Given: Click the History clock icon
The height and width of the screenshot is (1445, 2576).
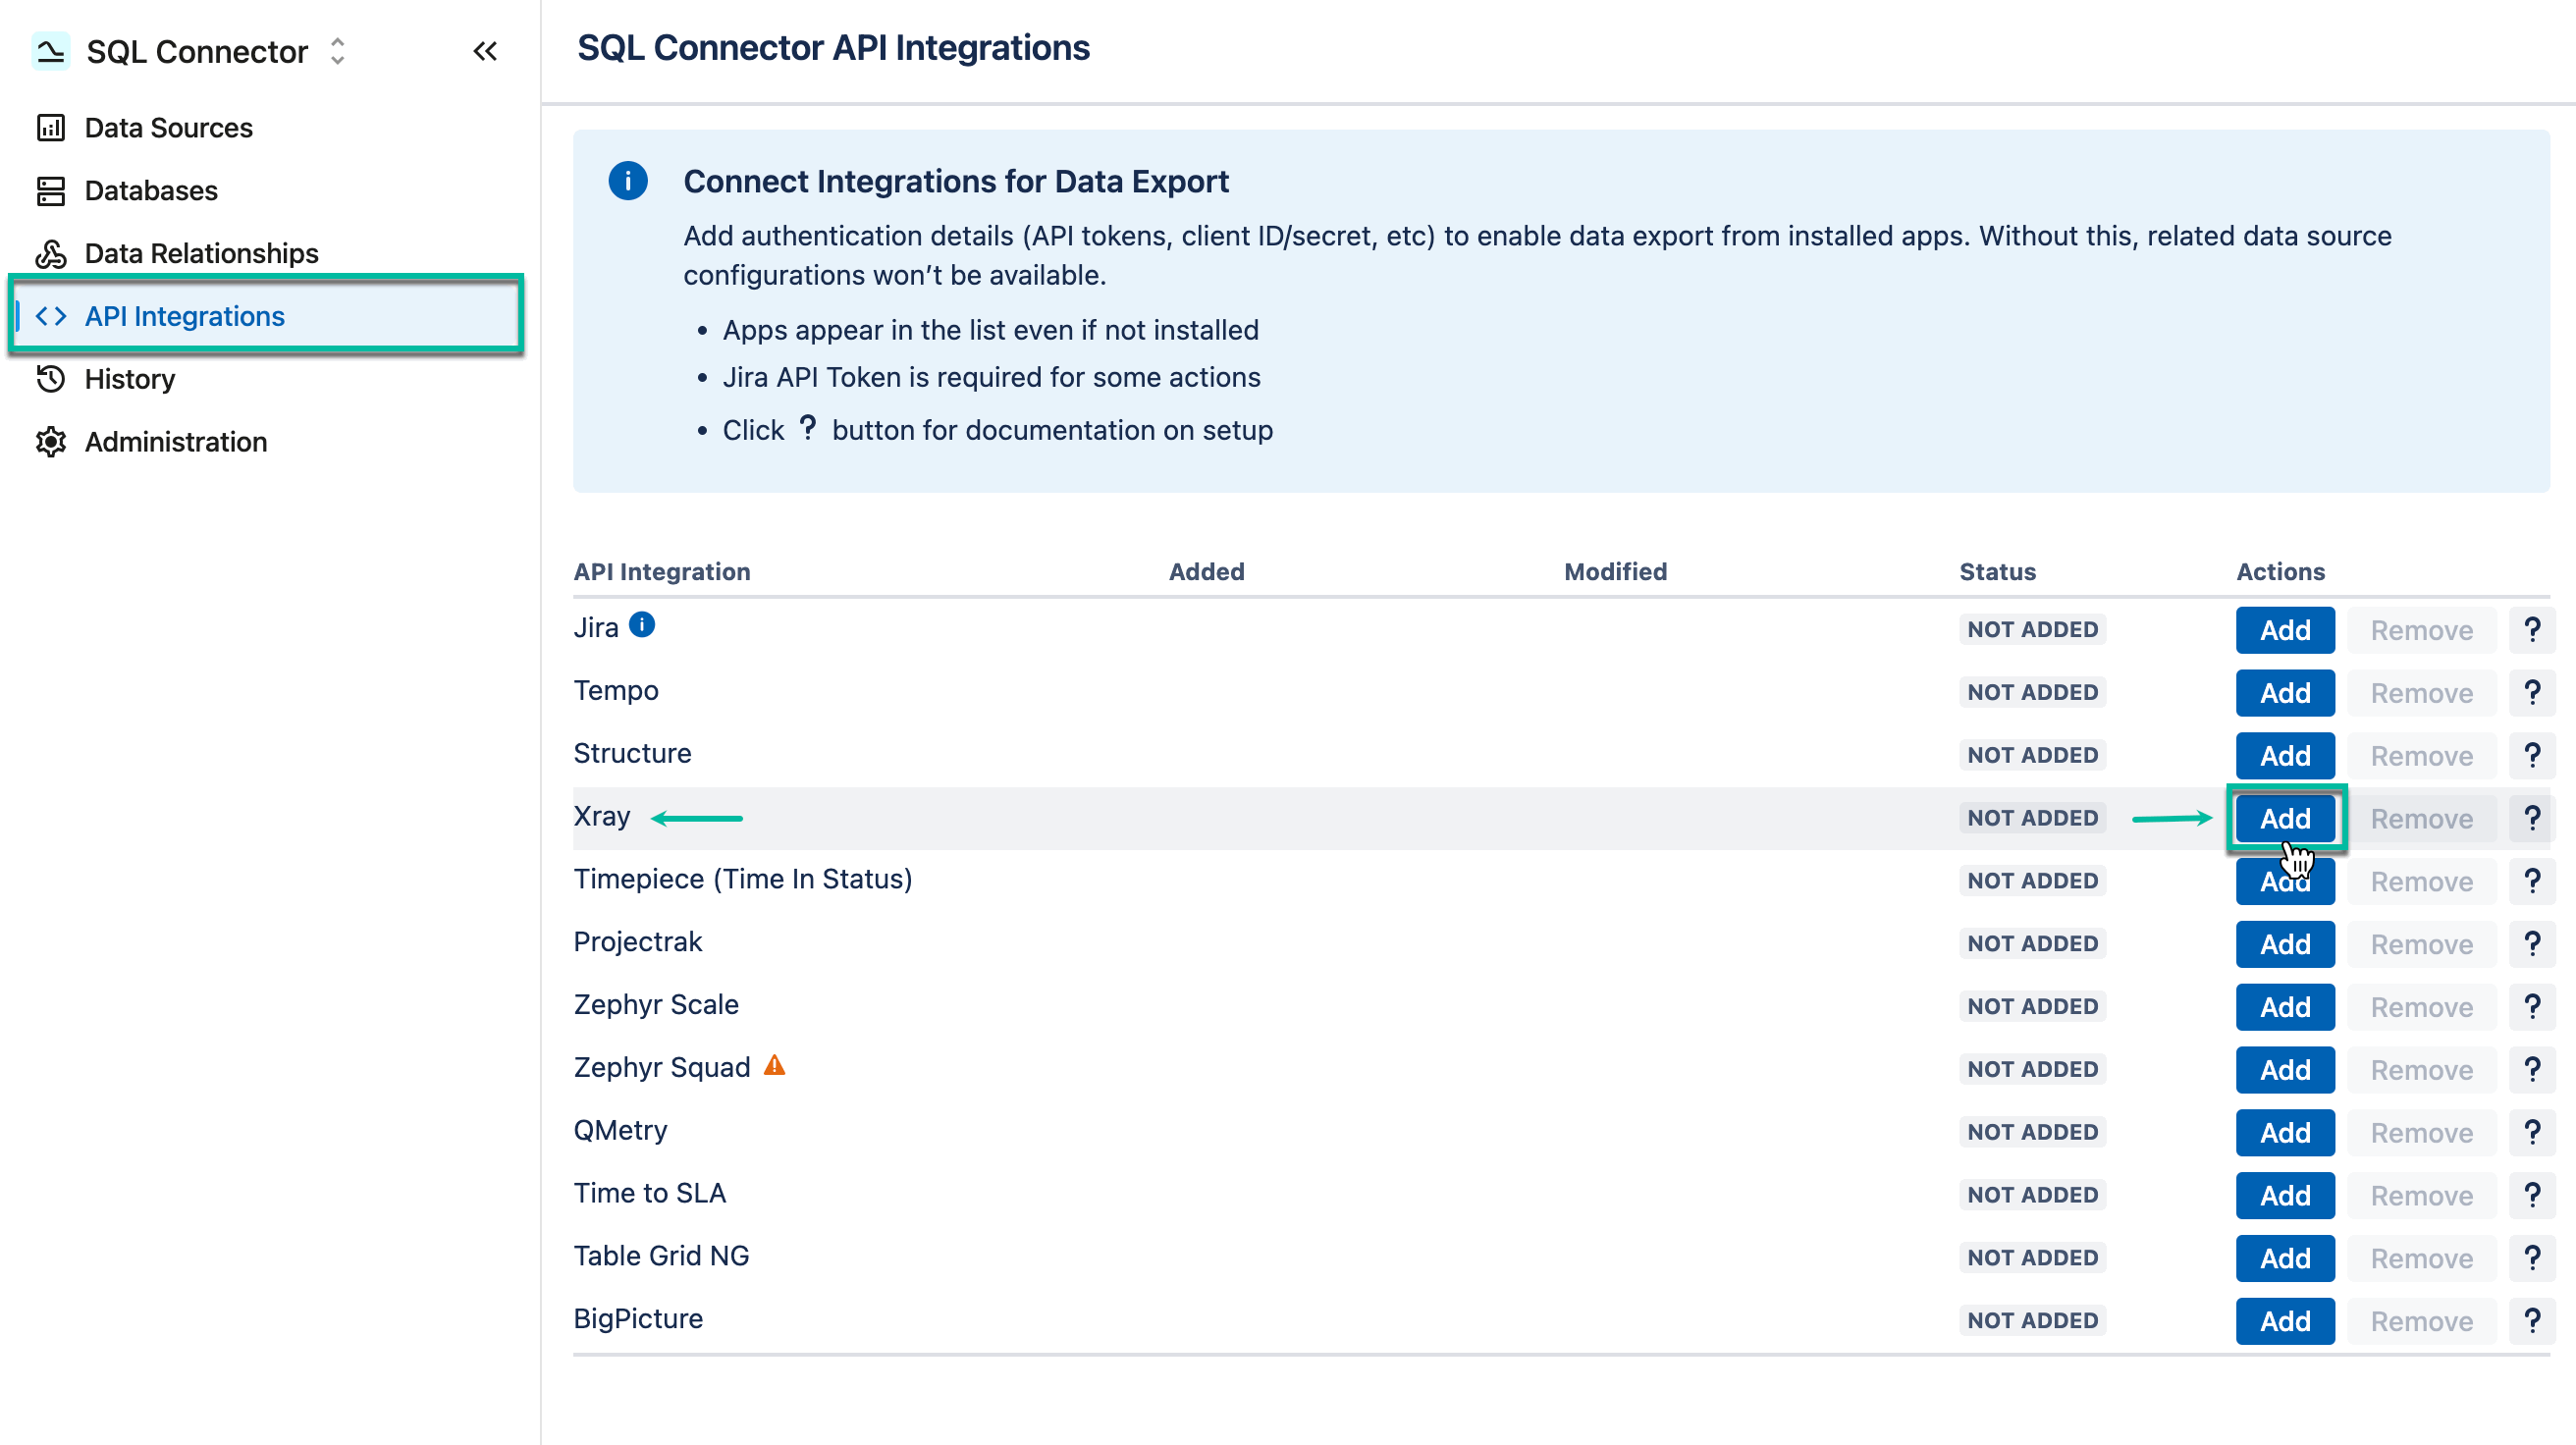Looking at the screenshot, I should click(x=52, y=379).
